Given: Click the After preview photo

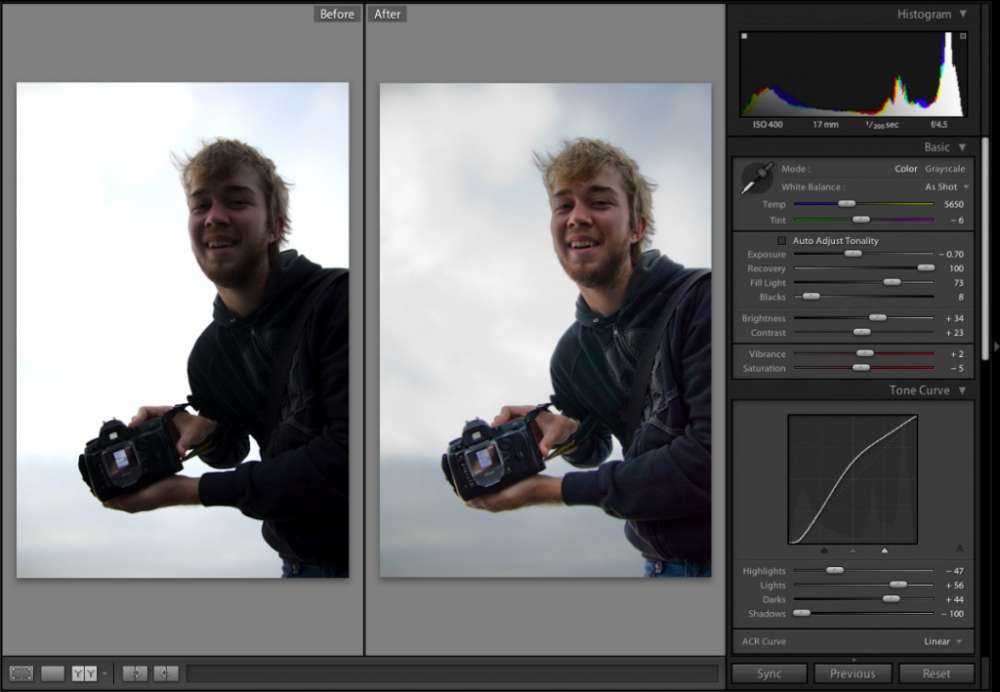Looking at the screenshot, I should coord(545,330).
